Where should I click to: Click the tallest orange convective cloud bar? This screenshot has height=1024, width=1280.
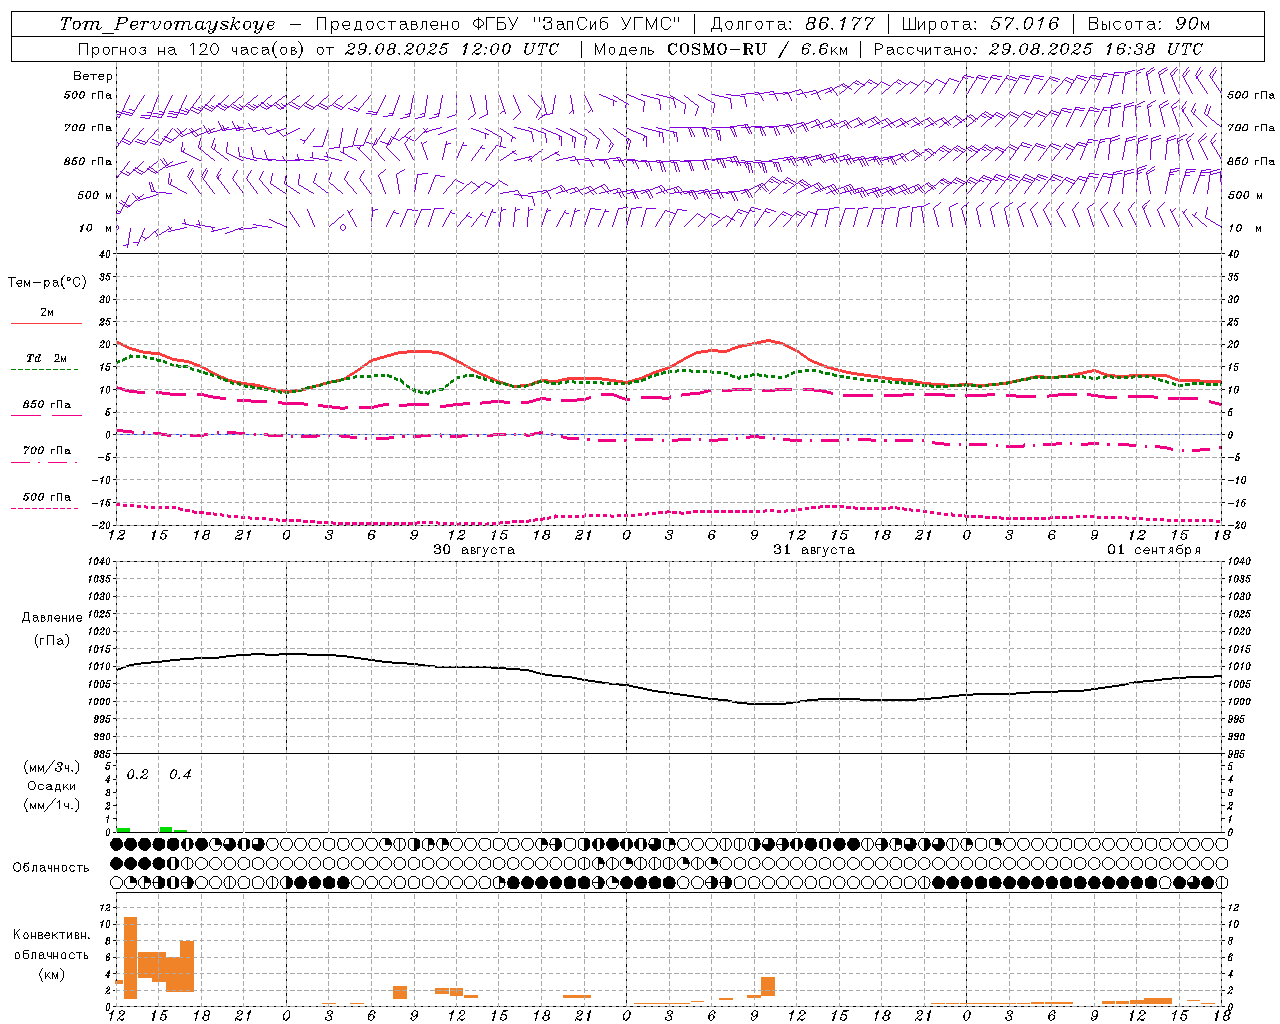(130, 957)
